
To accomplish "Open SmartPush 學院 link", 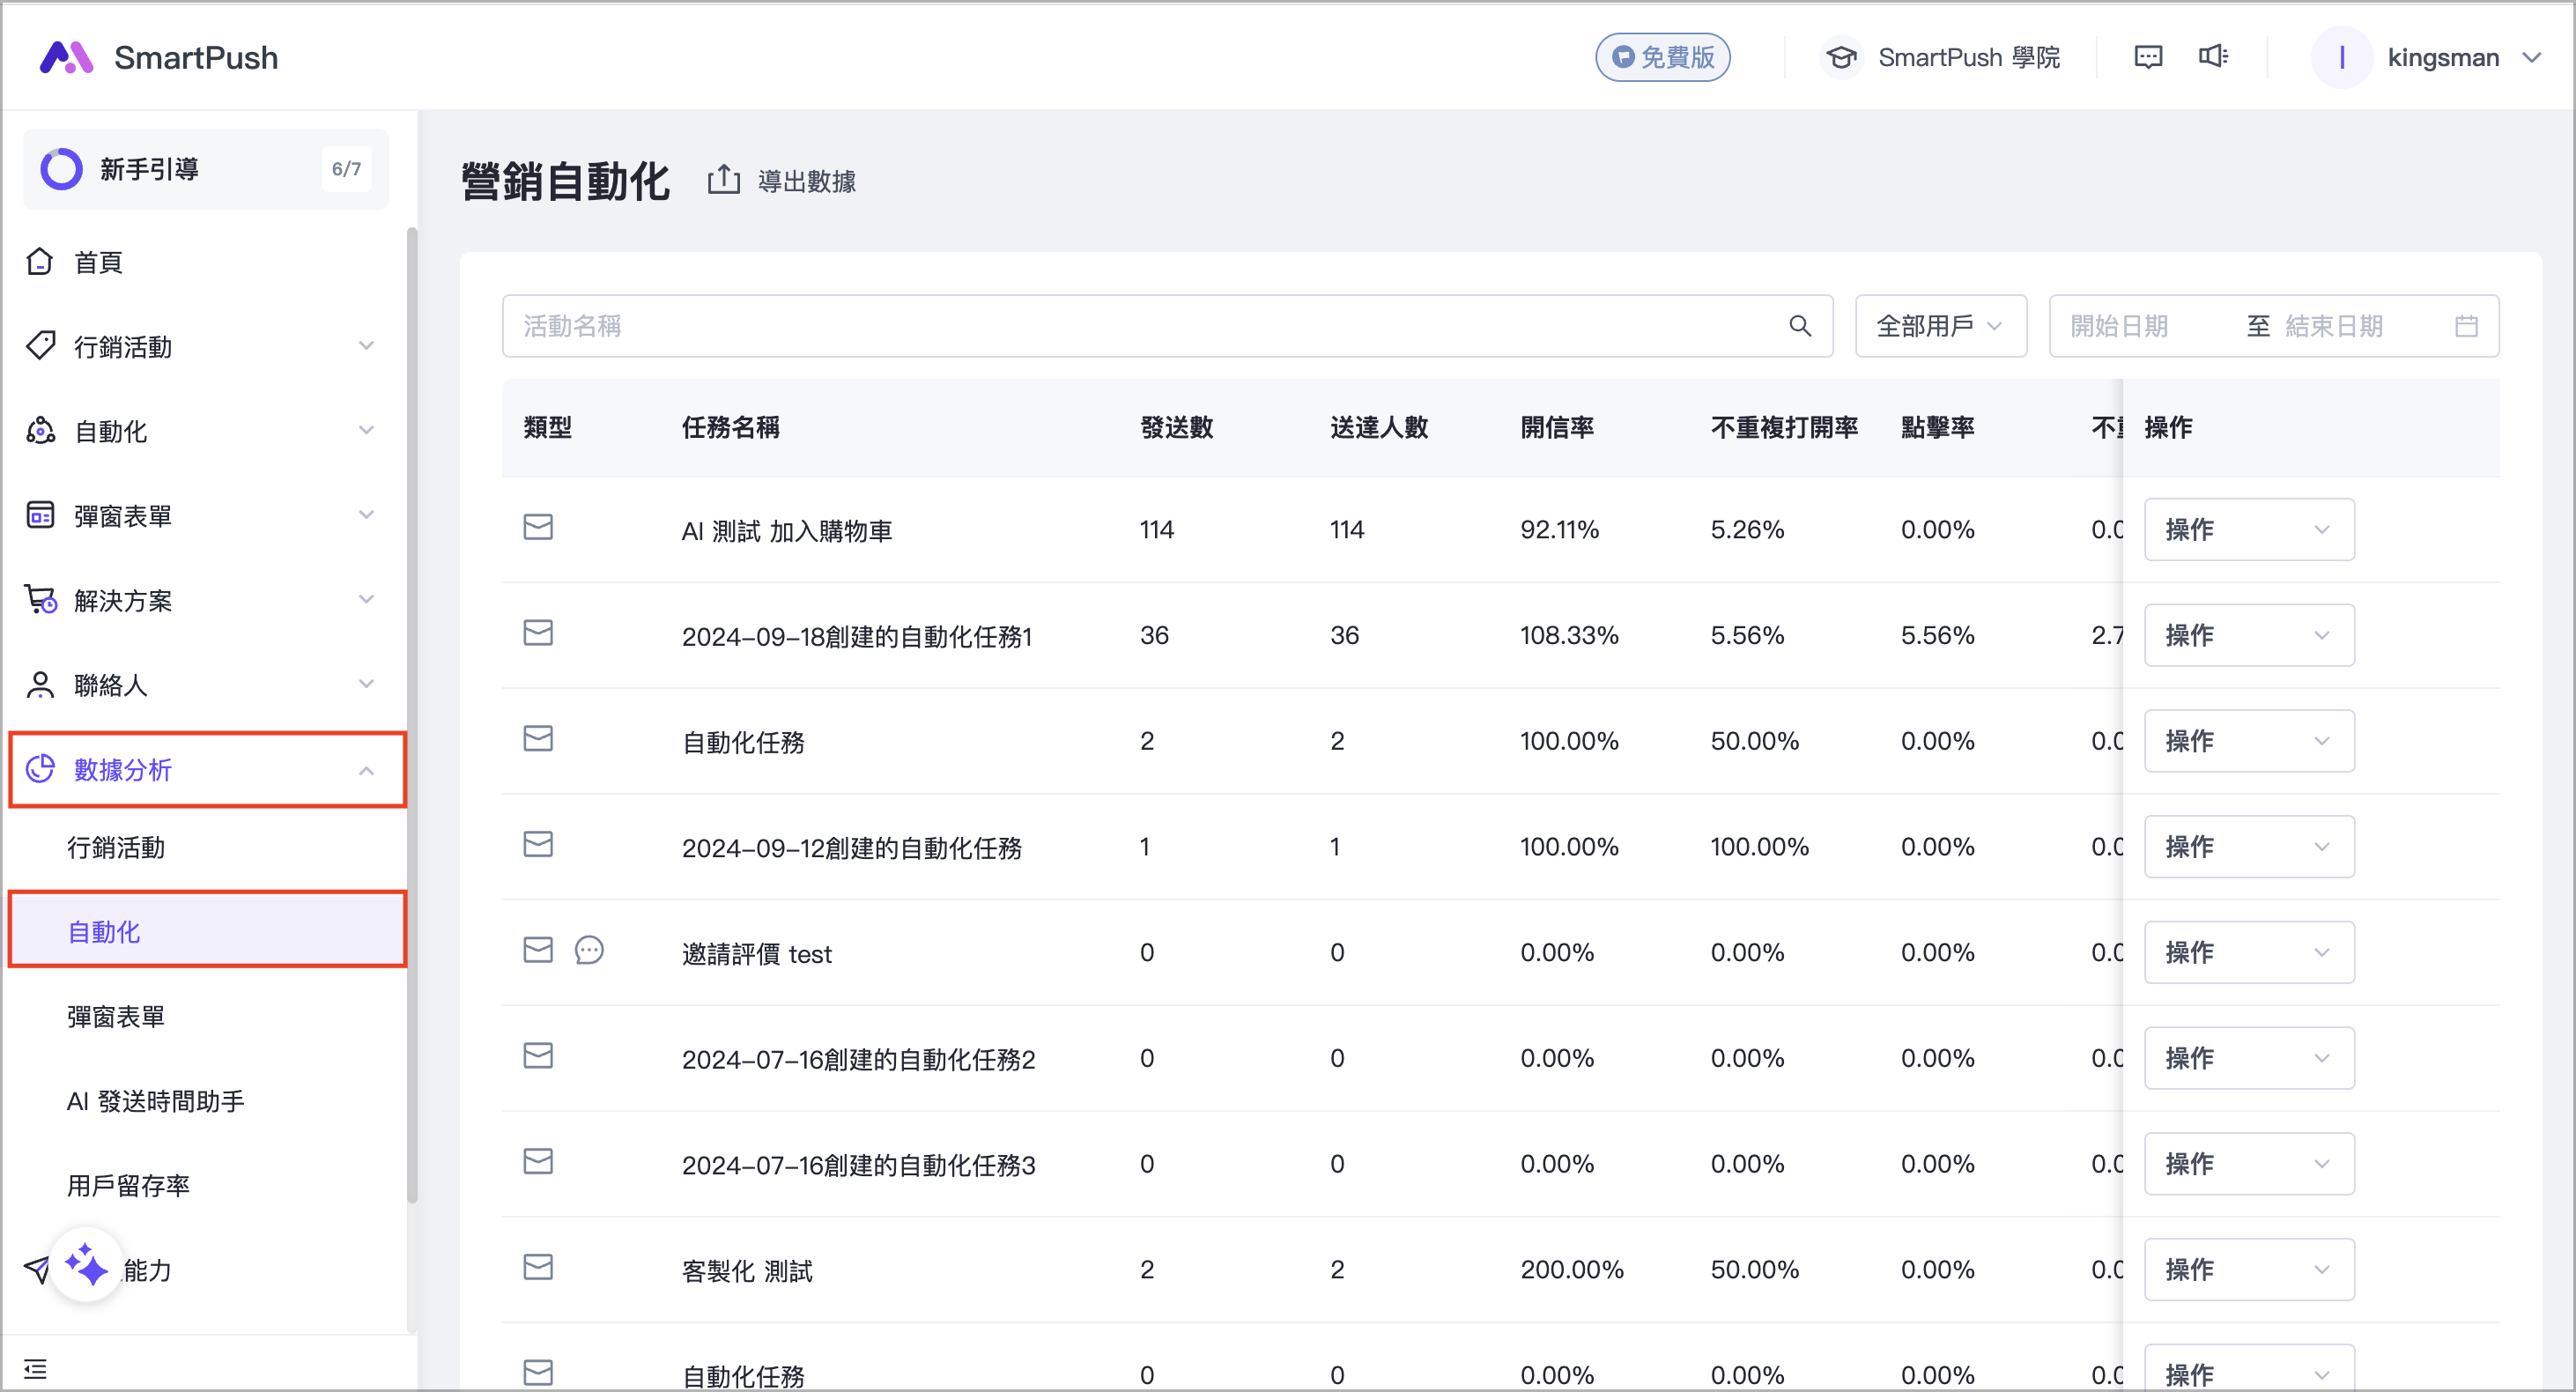I will tap(1968, 57).
